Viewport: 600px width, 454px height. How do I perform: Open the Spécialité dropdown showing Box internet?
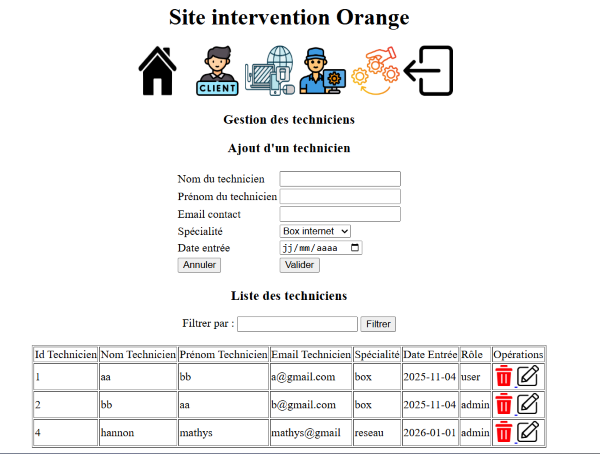(x=315, y=231)
